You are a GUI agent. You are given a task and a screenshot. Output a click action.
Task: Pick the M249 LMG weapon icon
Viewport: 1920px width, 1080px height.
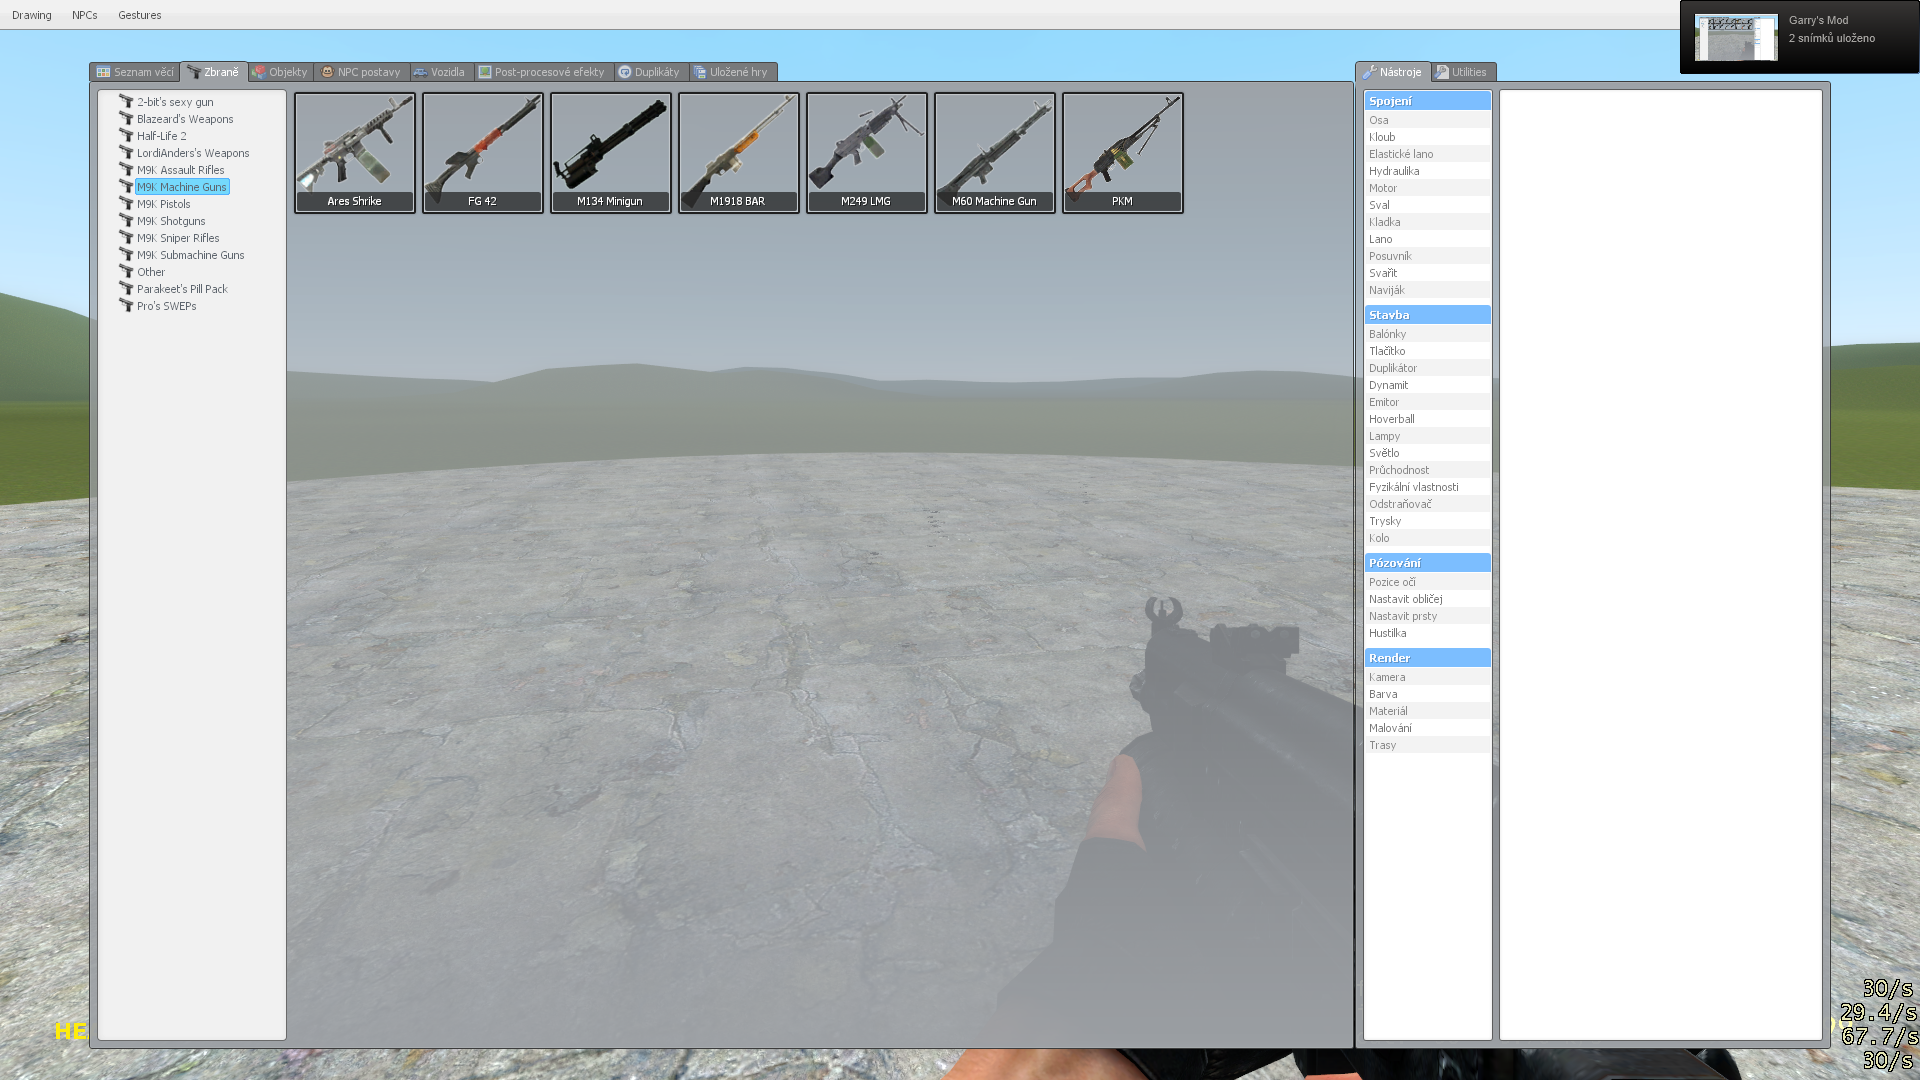pos(867,153)
